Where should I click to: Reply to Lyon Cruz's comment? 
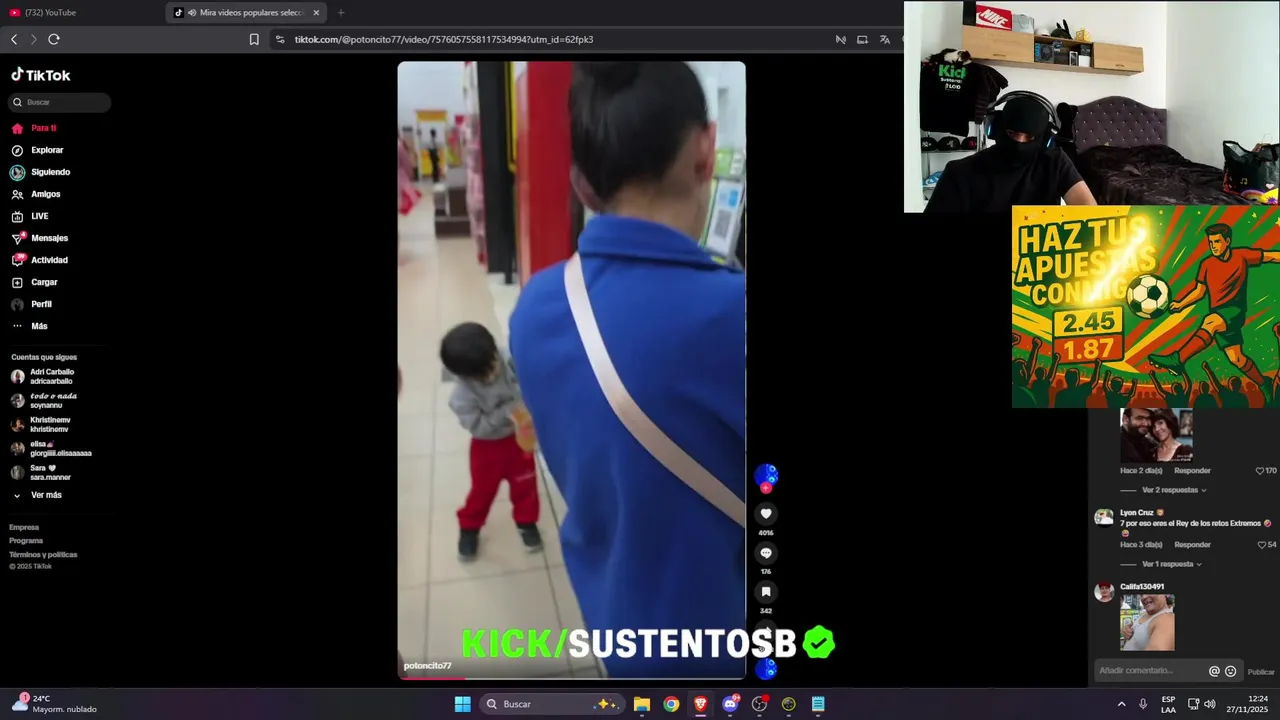(x=1192, y=544)
